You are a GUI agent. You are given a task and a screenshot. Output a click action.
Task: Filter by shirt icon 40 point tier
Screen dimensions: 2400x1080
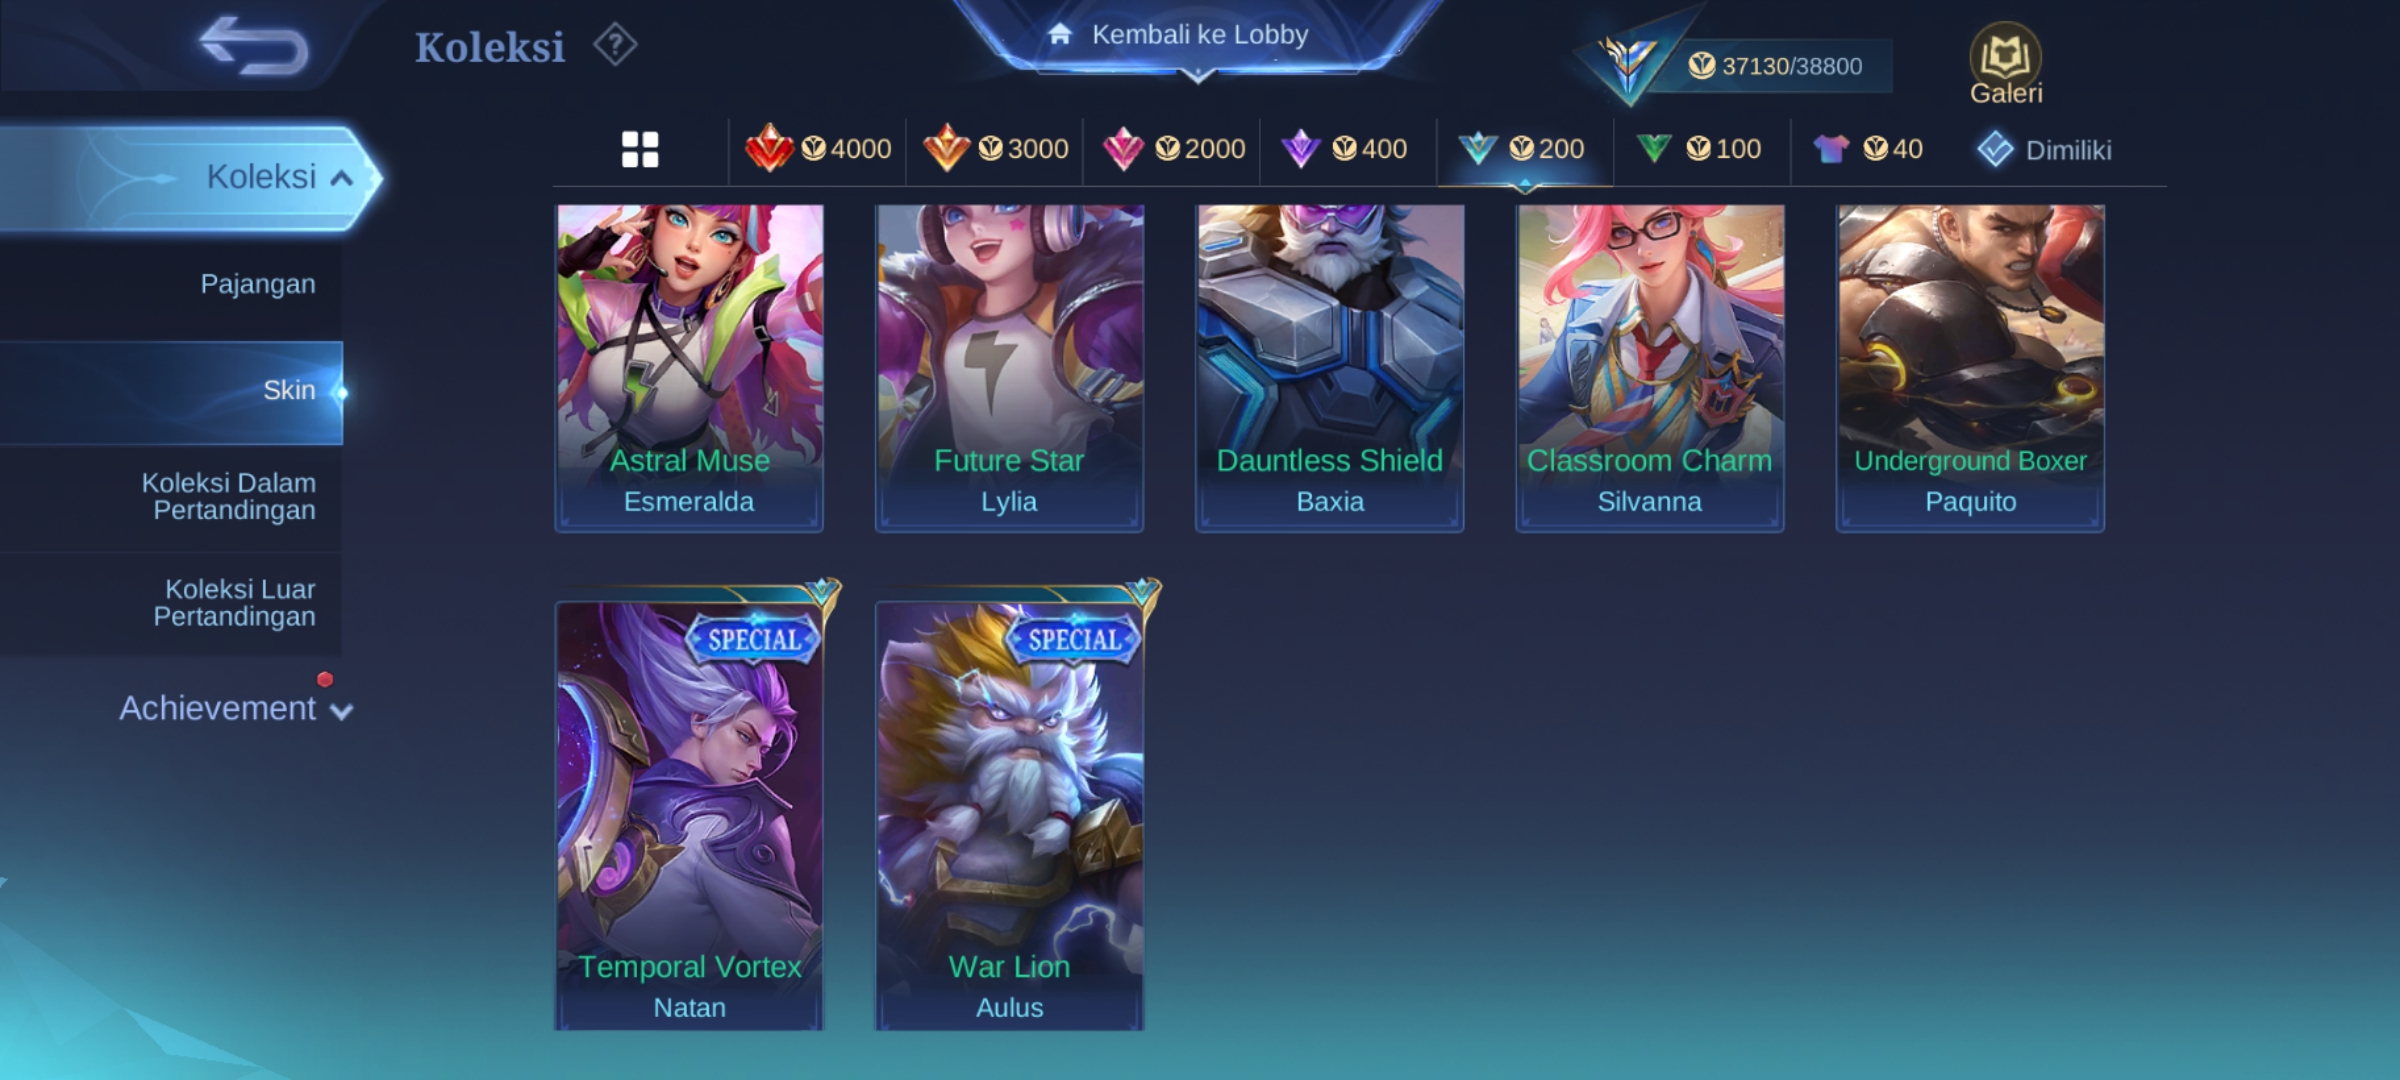tap(1868, 149)
